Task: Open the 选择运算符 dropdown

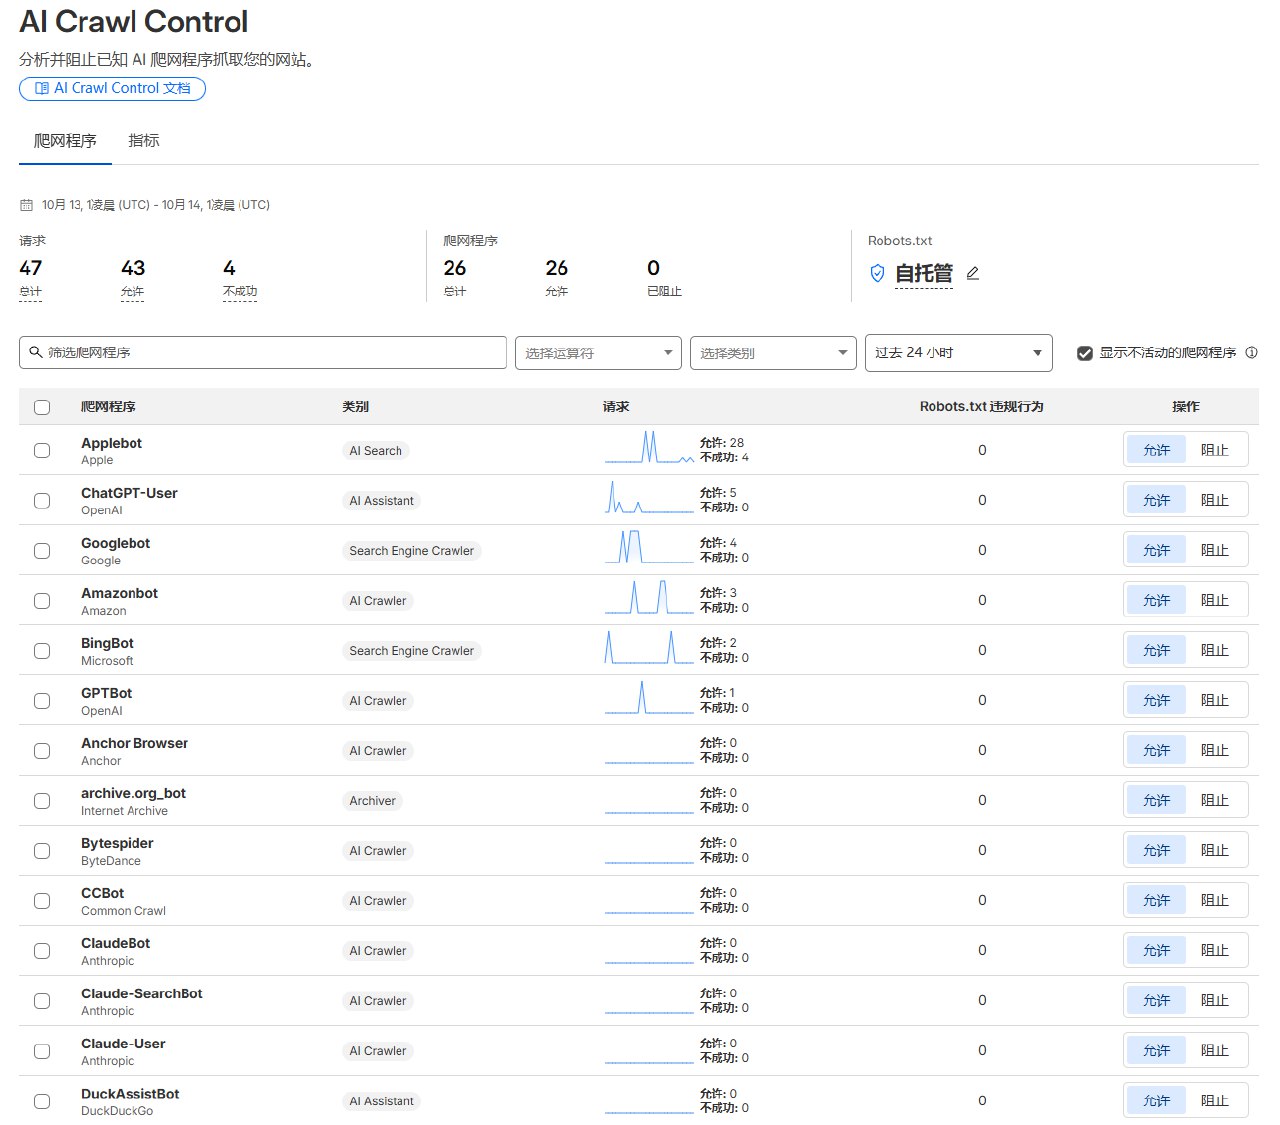Action: 598,353
